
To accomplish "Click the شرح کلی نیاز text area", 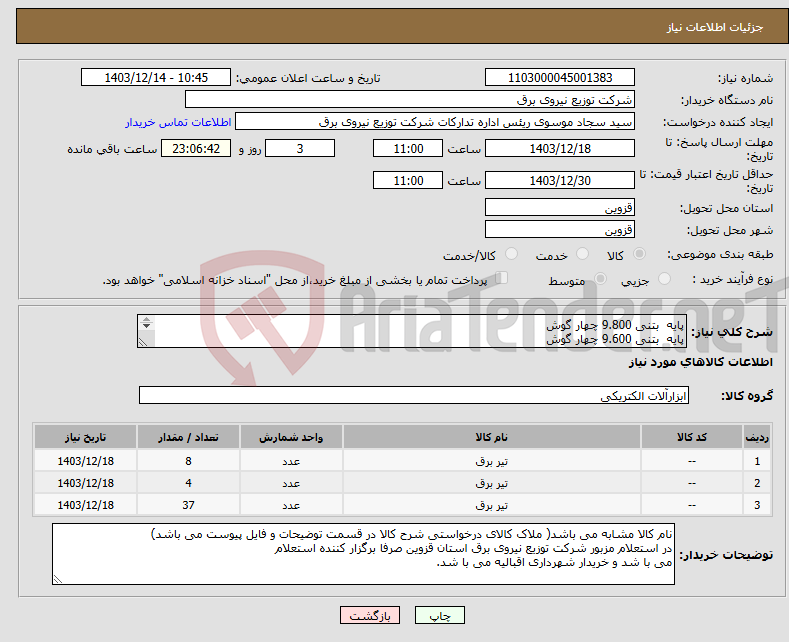I will point(412,331).
